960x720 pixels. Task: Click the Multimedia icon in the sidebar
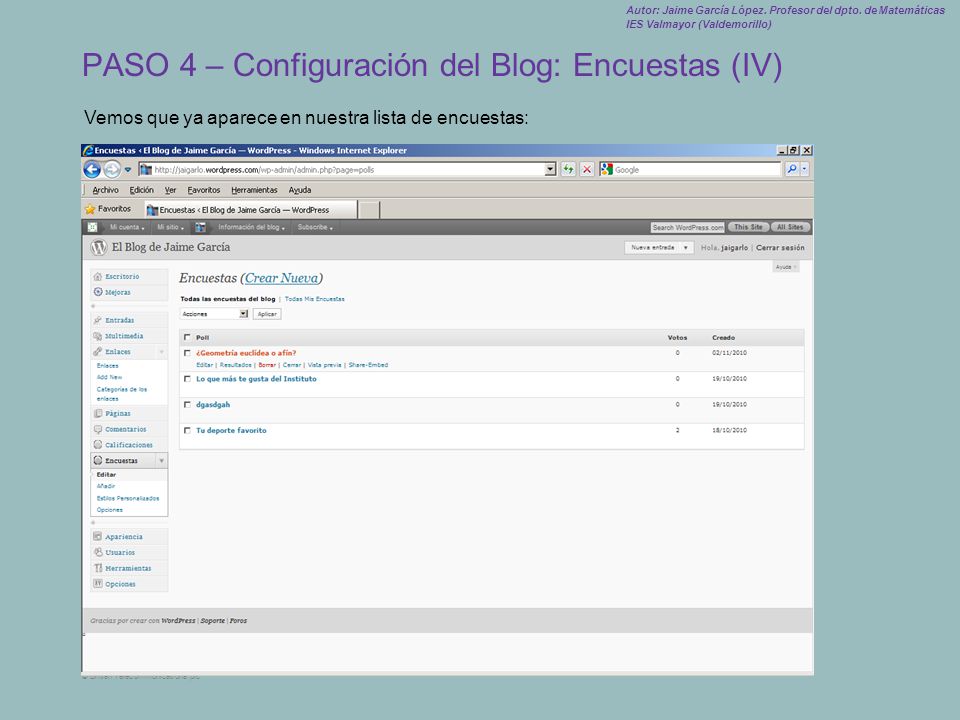click(x=97, y=336)
